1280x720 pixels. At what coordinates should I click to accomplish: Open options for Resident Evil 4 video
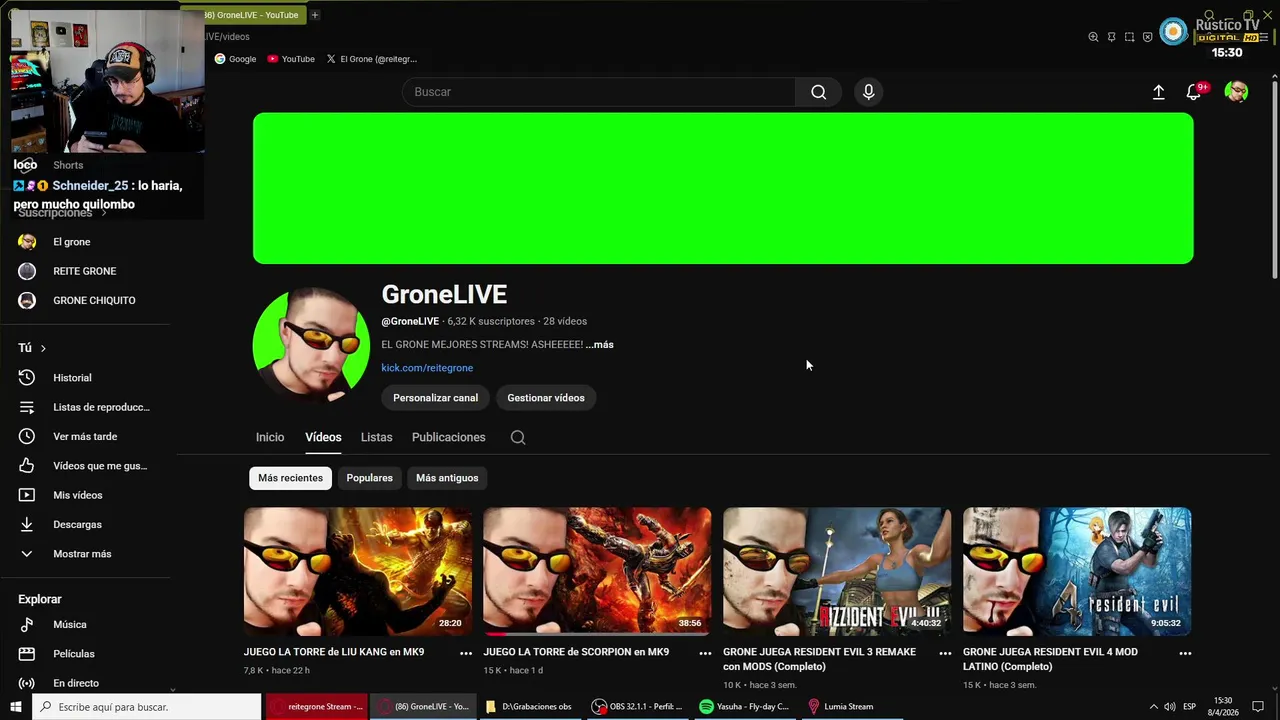pos(1185,653)
